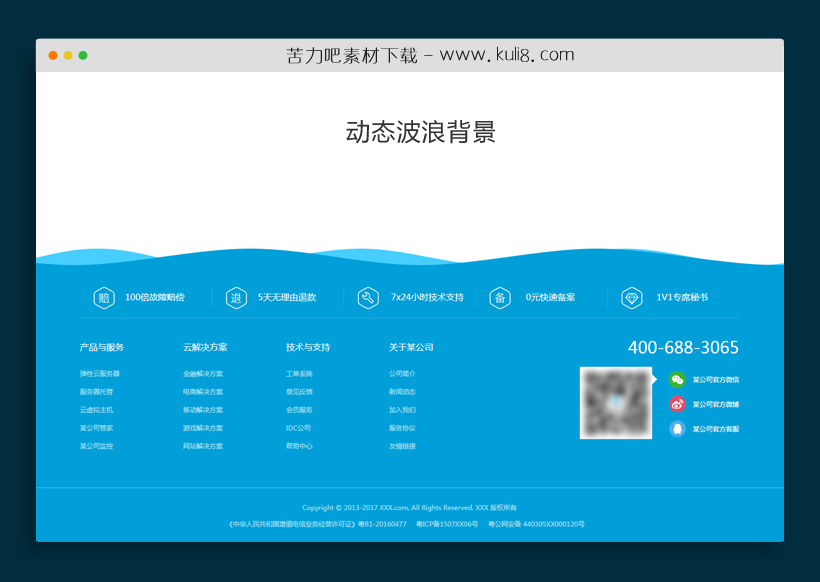Click the WeChat official account icon
The image size is (820, 582).
coord(678,378)
